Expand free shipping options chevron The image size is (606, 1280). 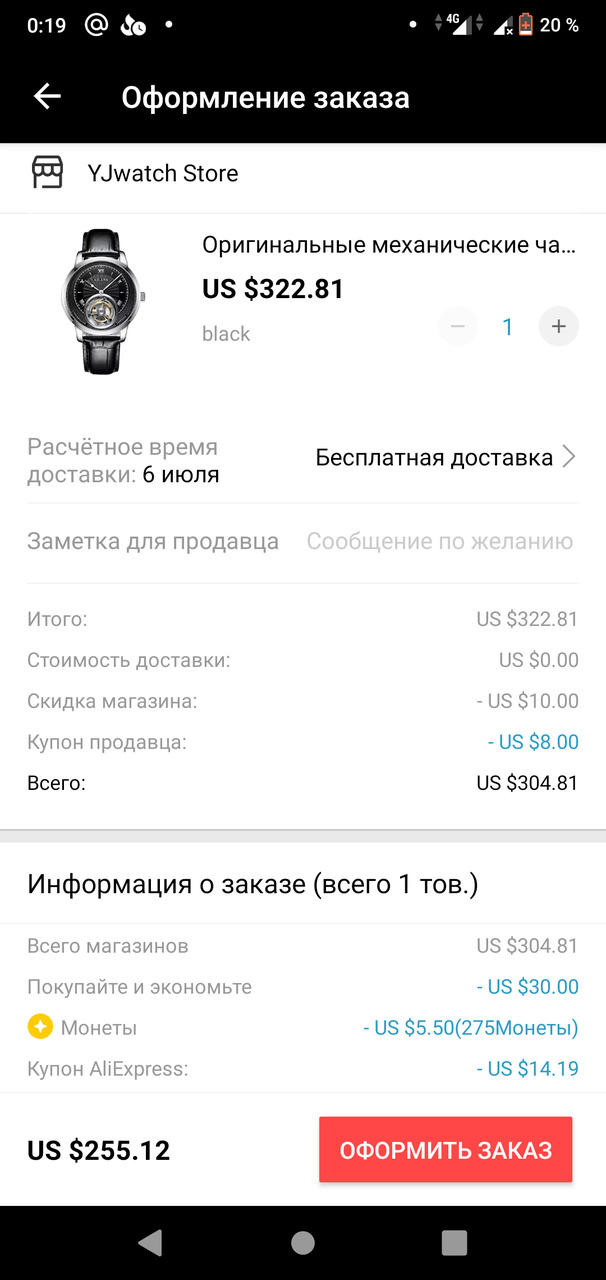pyautogui.click(x=569, y=458)
